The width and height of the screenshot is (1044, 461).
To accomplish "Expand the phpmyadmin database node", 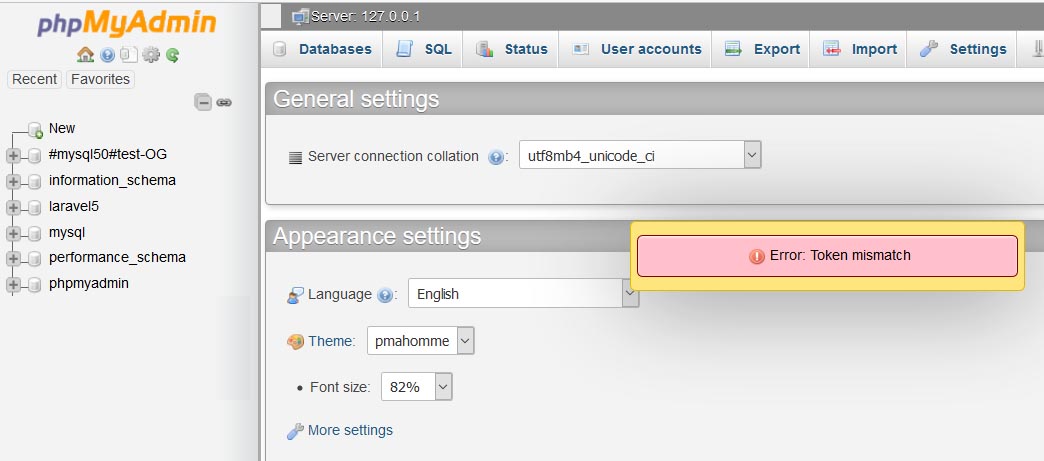I will (x=13, y=284).
